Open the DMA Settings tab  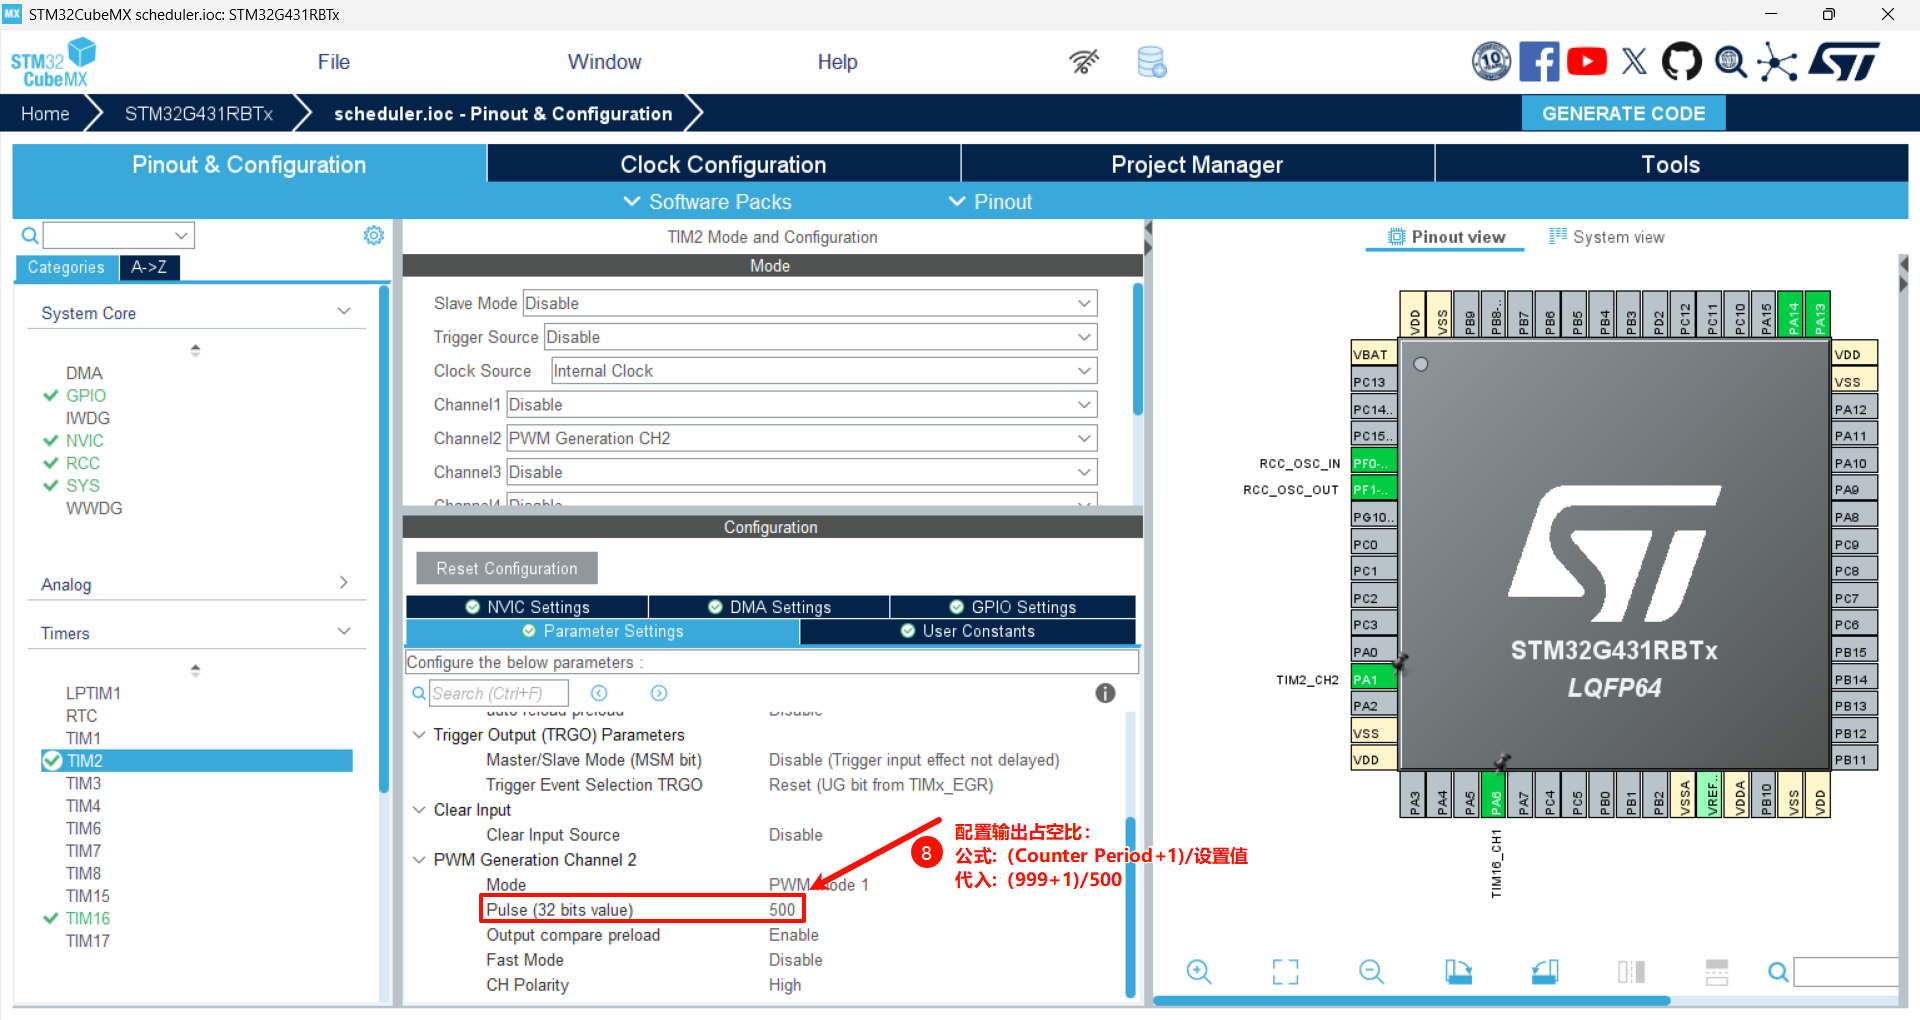(x=770, y=607)
